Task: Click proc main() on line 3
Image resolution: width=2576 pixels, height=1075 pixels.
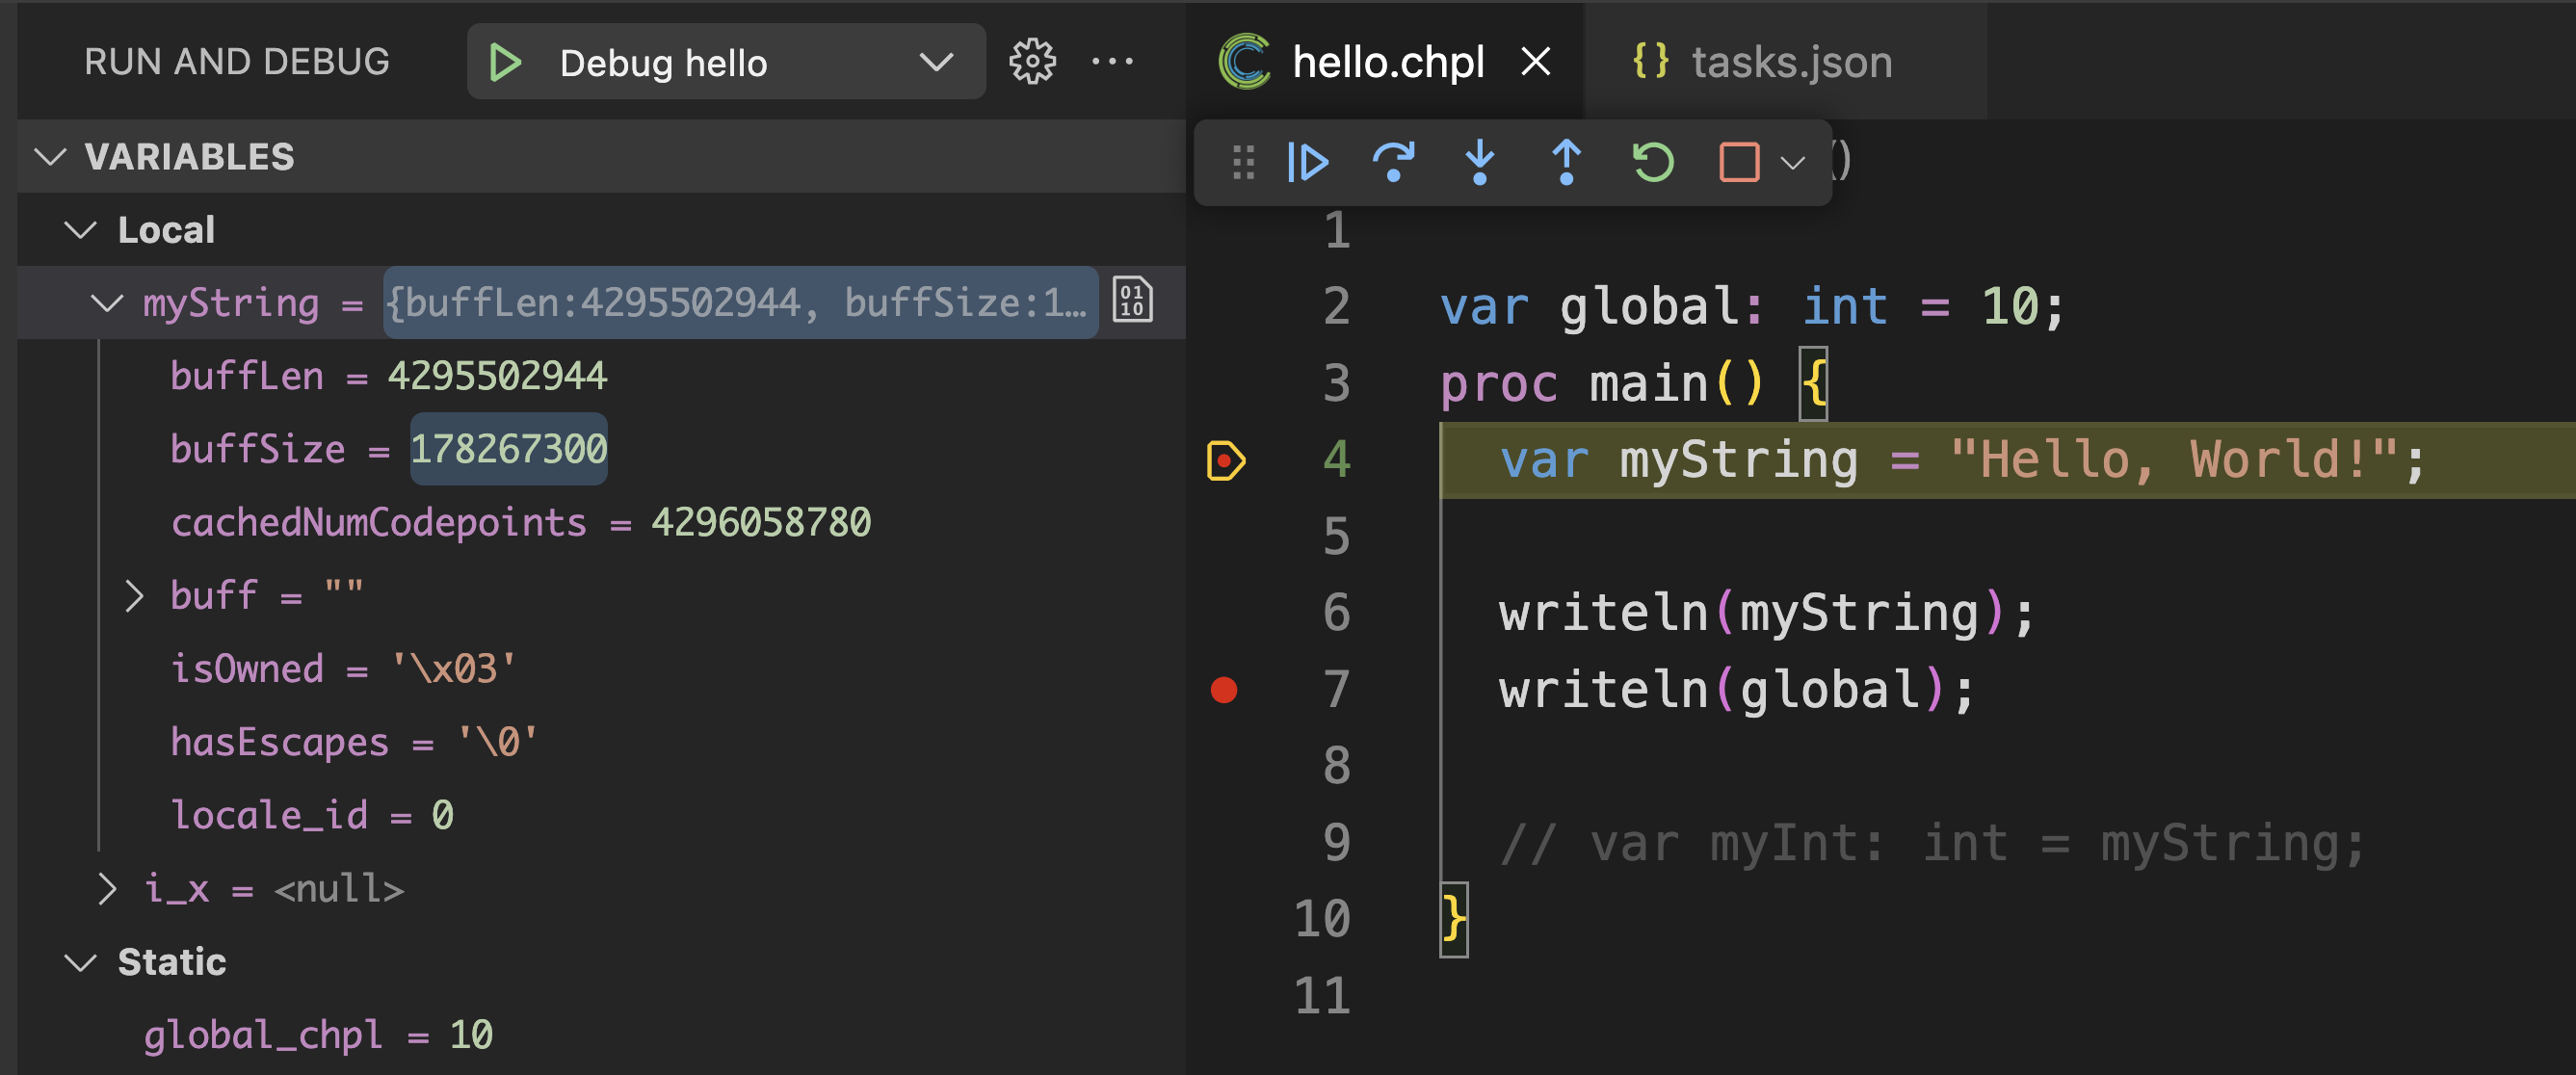Action: 1602,383
